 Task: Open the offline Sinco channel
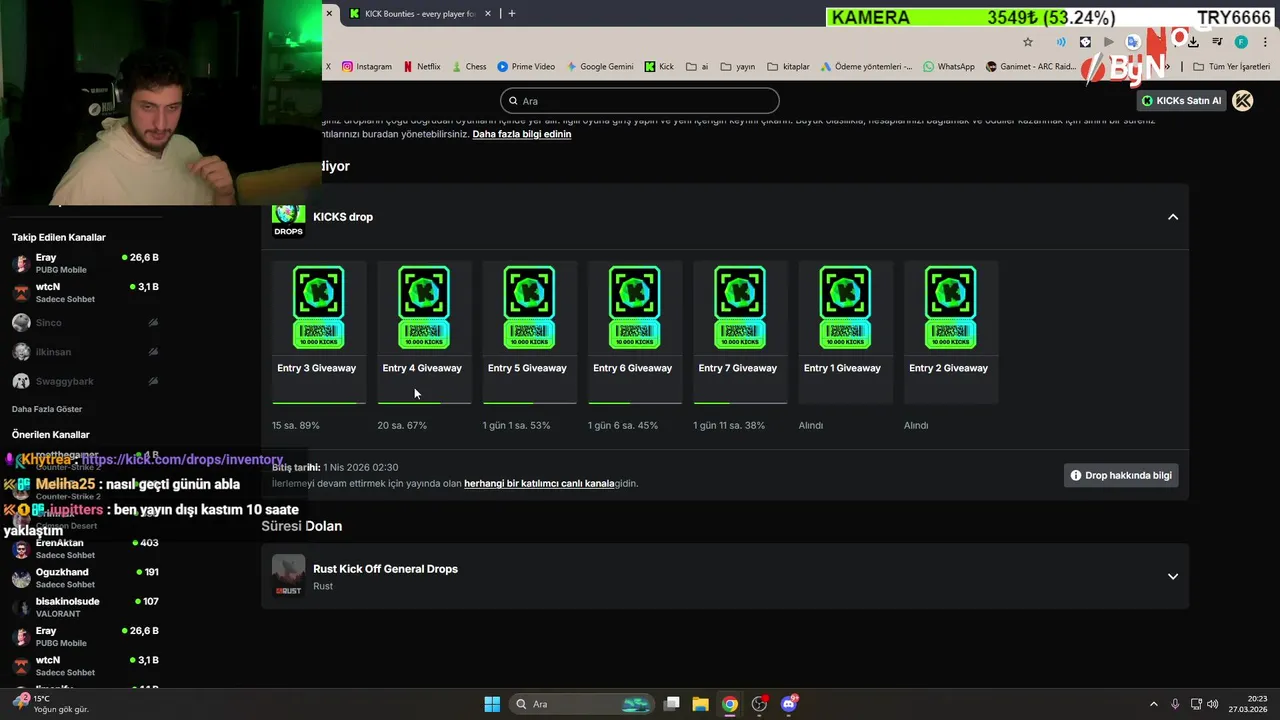[x=85, y=322]
